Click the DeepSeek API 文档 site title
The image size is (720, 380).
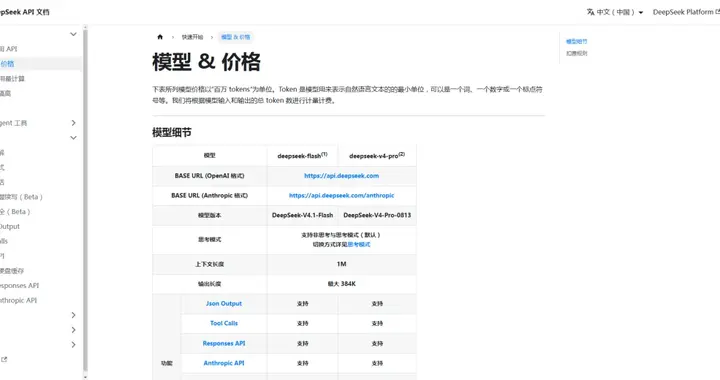point(24,12)
